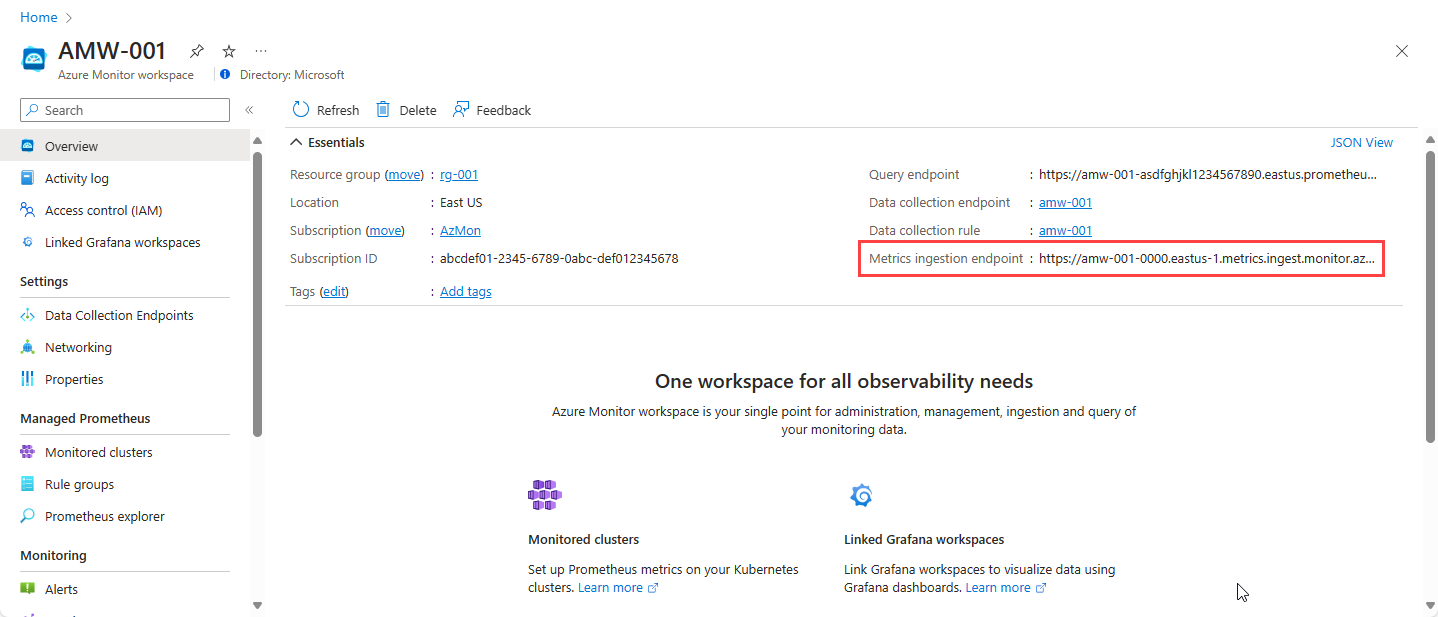The width and height of the screenshot is (1438, 617).
Task: Open the Access control (IAM) menu item
Action: point(125,210)
